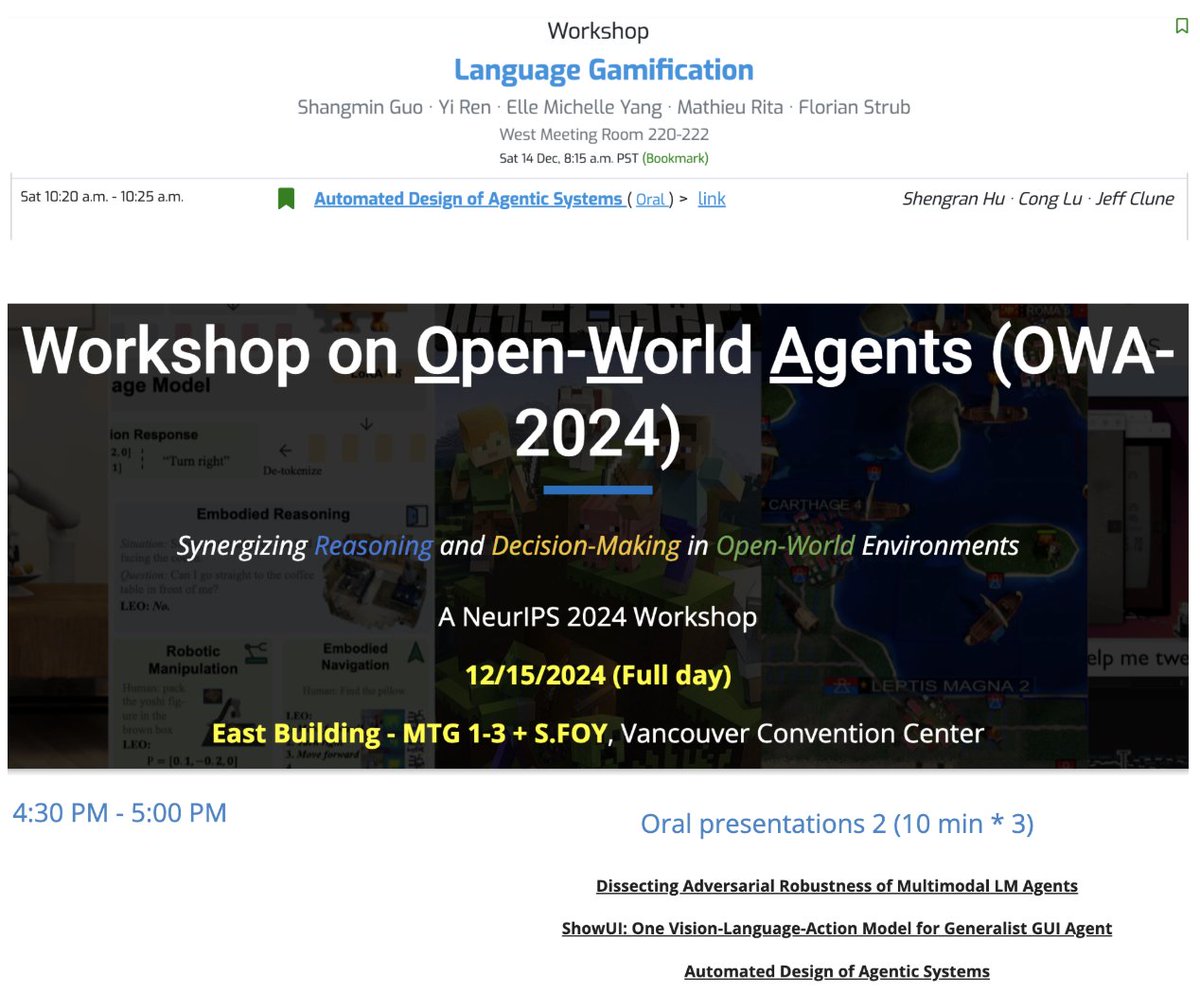Select the 'Workshop' label at top

point(598,31)
